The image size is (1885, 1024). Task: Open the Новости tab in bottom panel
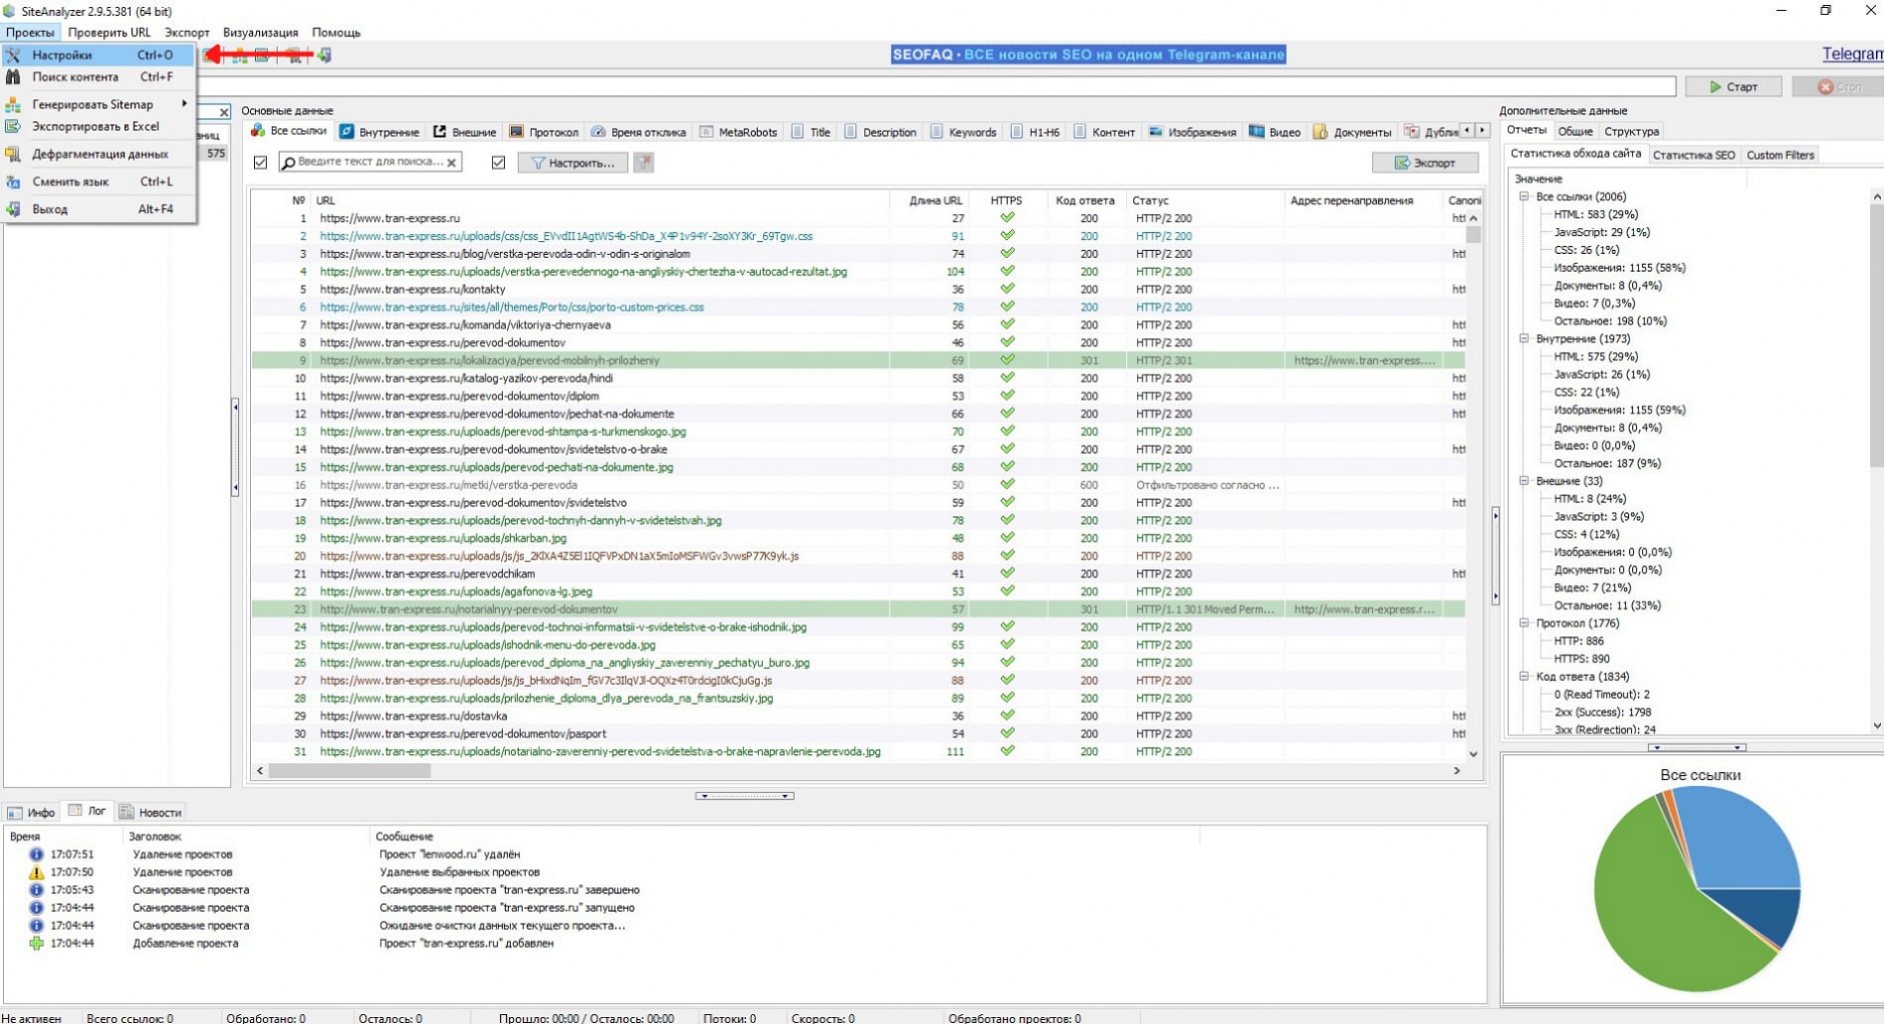click(151, 812)
